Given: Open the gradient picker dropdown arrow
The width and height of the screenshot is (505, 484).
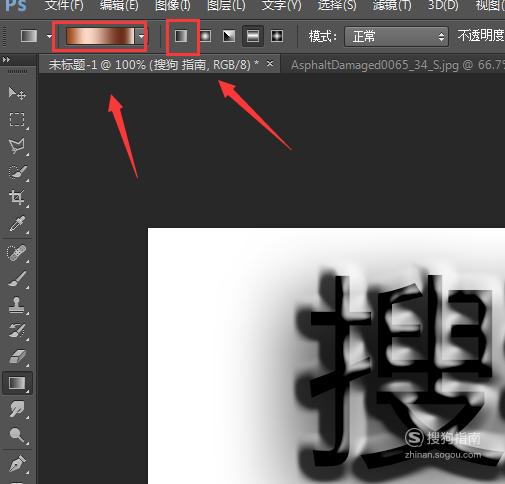Looking at the screenshot, I should tap(141, 36).
